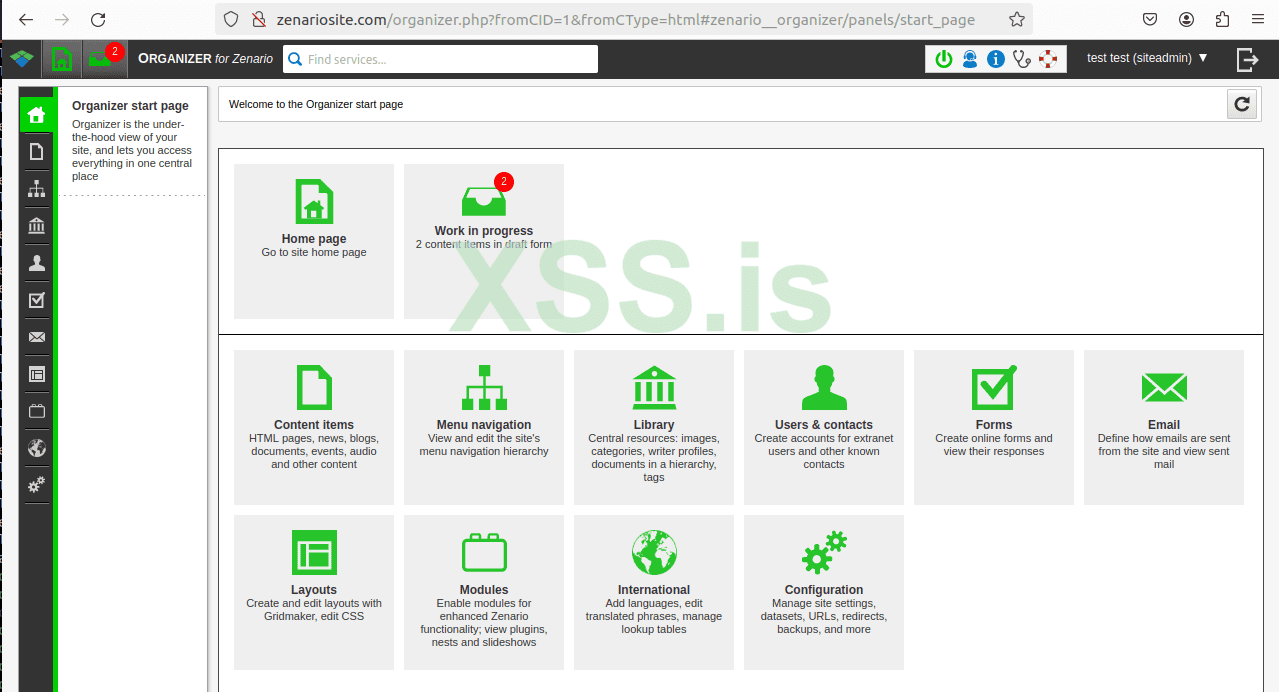The height and width of the screenshot is (692, 1279).
Task: Open the International tile
Action: [654, 592]
